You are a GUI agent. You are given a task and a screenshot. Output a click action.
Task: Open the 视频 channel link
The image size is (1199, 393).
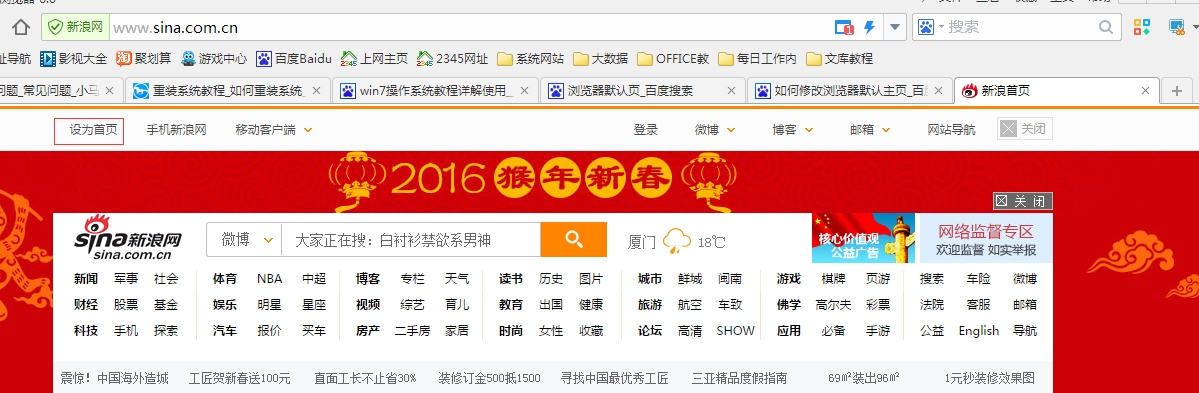[x=368, y=304]
